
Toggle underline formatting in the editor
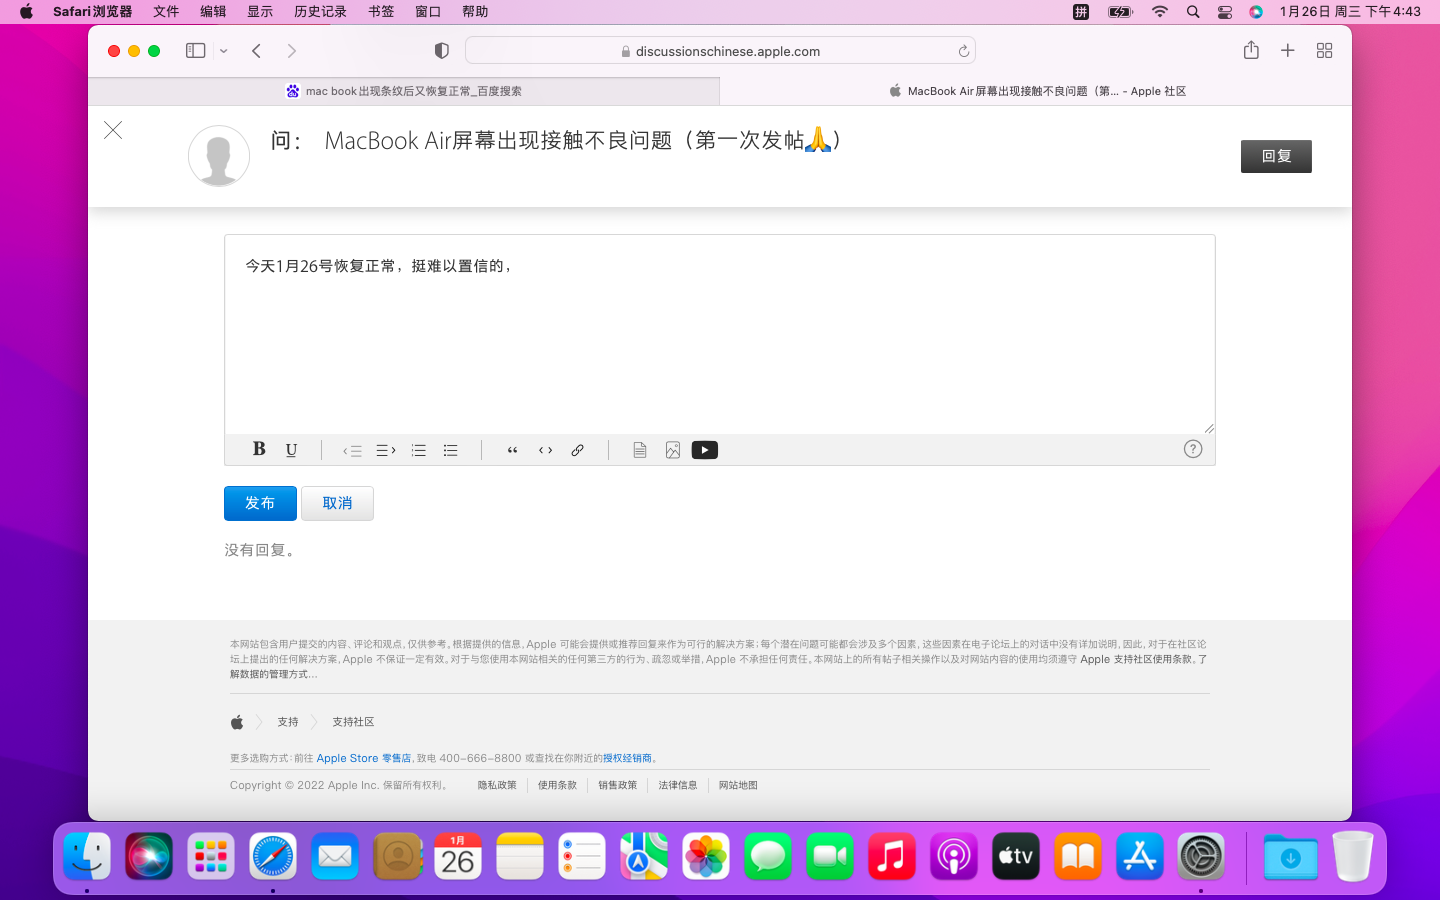291,450
